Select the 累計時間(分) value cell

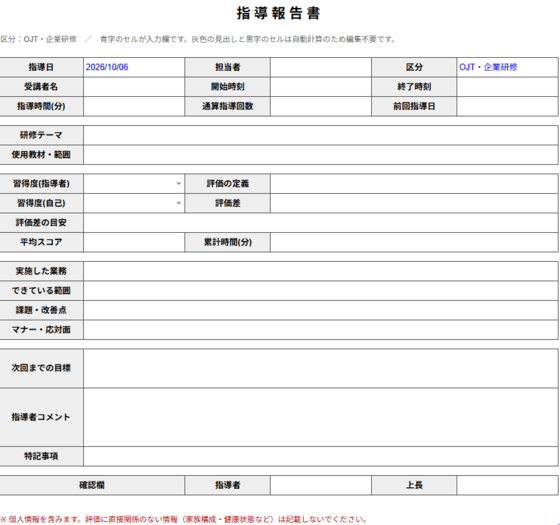coord(414,242)
